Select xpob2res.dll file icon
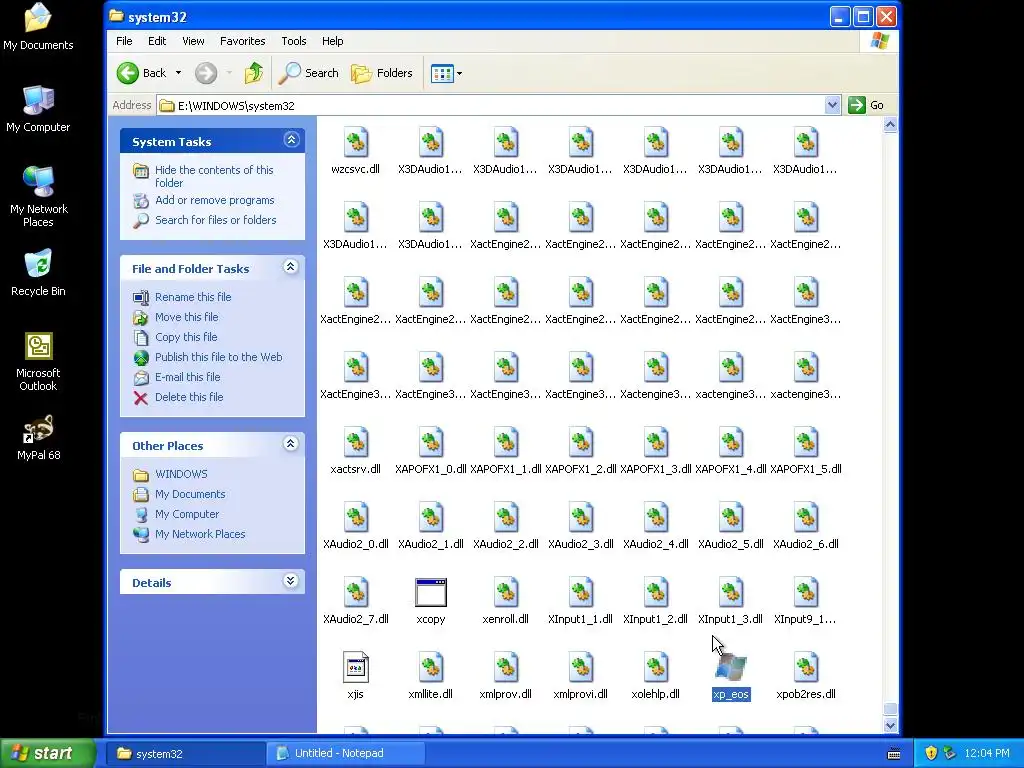Screen dimensions: 1024x768 [x=806, y=667]
